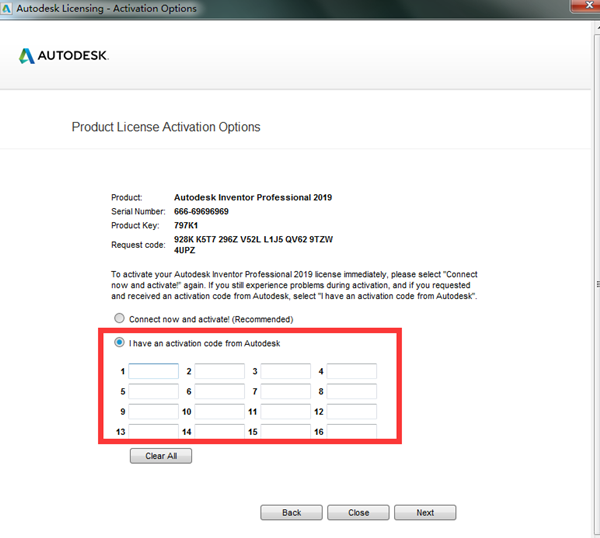Focus activation code field 8
Screen dimensions: 600x538
coord(352,391)
